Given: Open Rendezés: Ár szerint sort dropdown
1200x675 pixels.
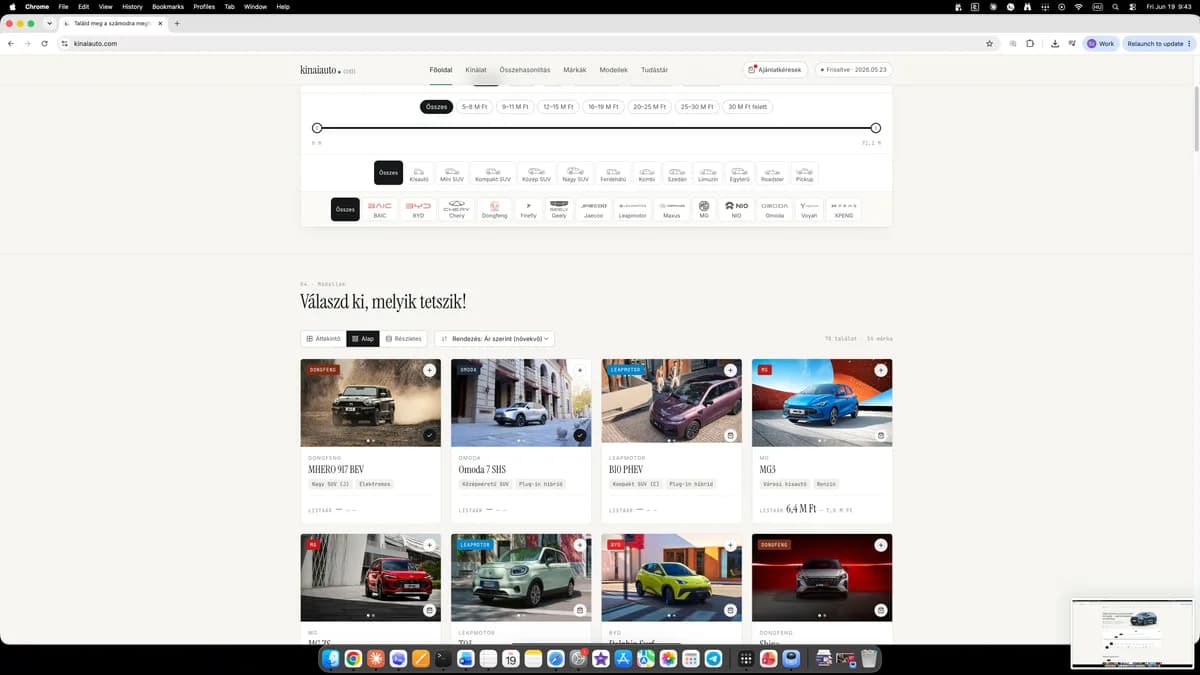Looking at the screenshot, I should pos(494,339).
